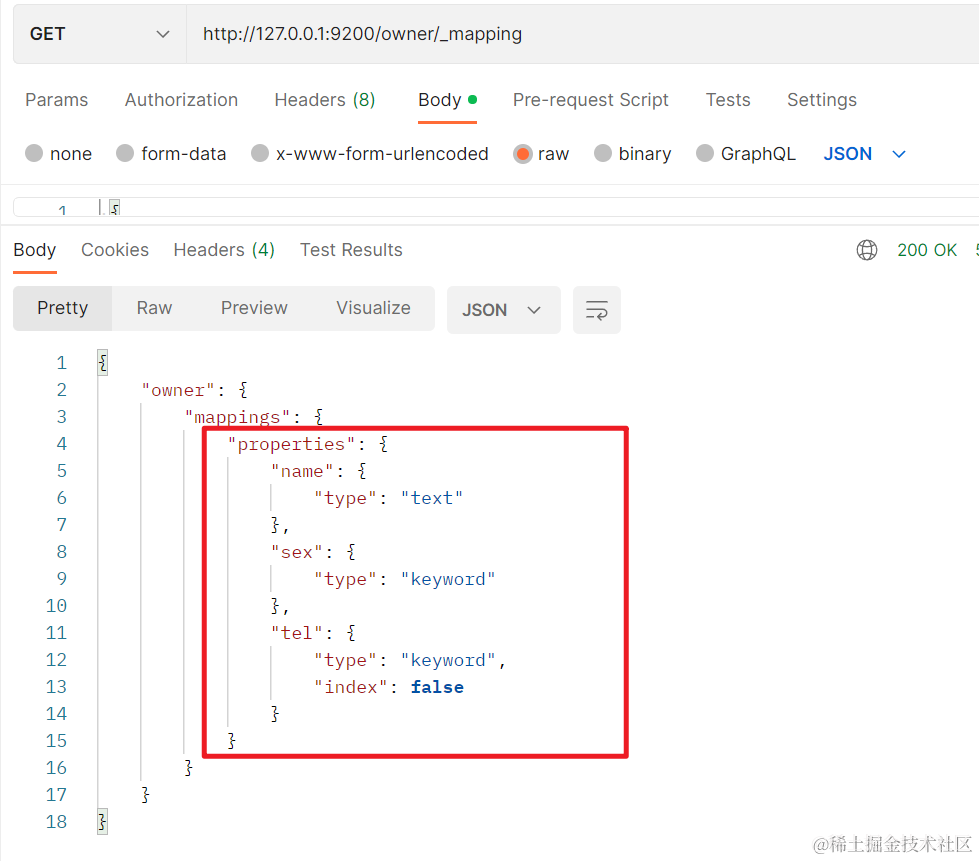Click the "owner" key on line 2

178,390
